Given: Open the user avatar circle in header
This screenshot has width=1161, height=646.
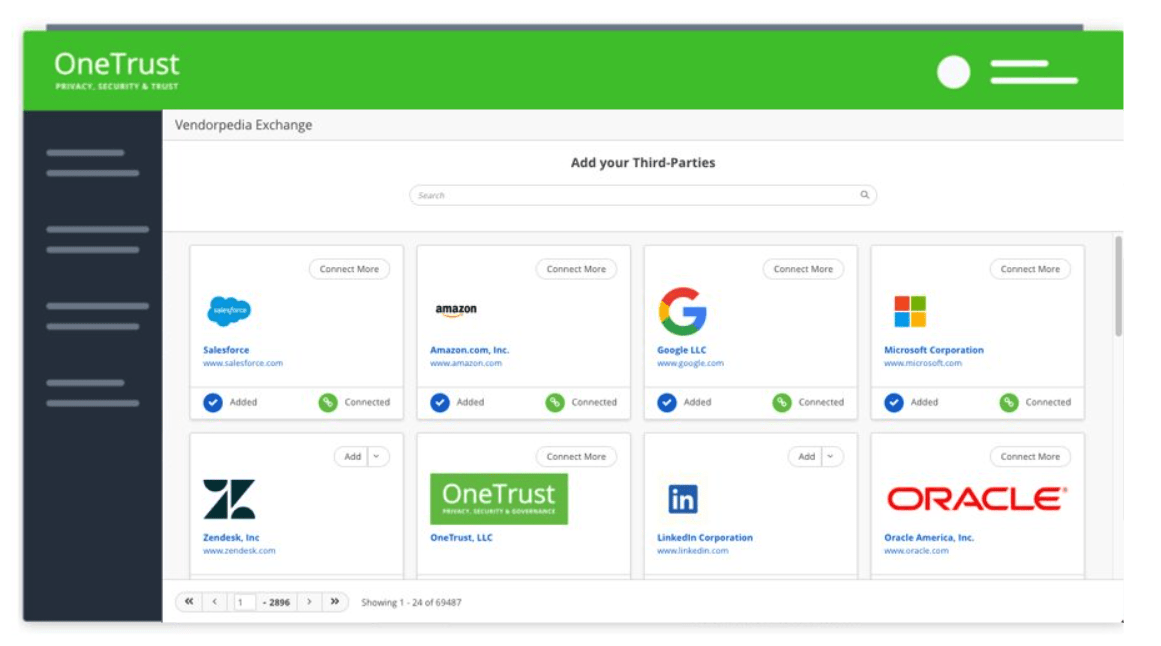Looking at the screenshot, I should (953, 72).
